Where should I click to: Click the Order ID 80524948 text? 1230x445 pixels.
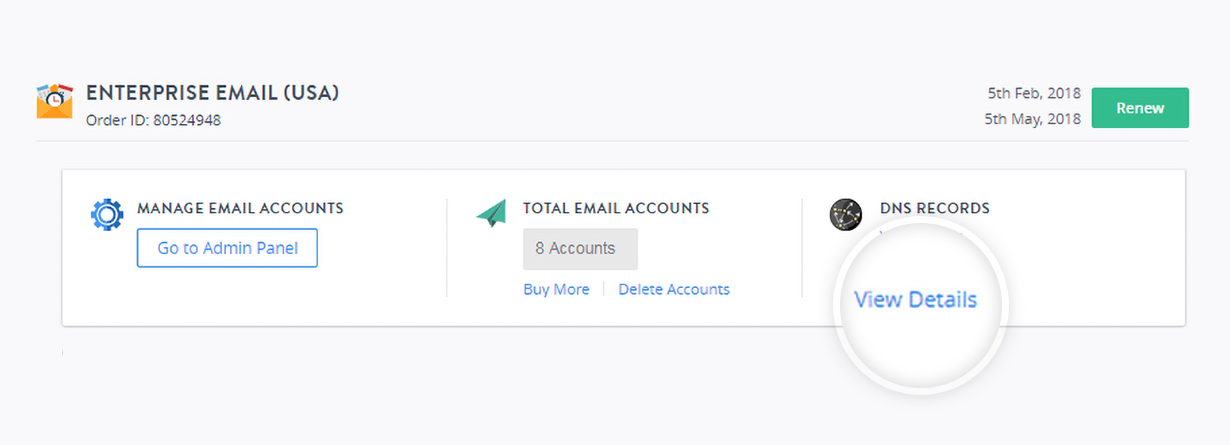click(153, 120)
